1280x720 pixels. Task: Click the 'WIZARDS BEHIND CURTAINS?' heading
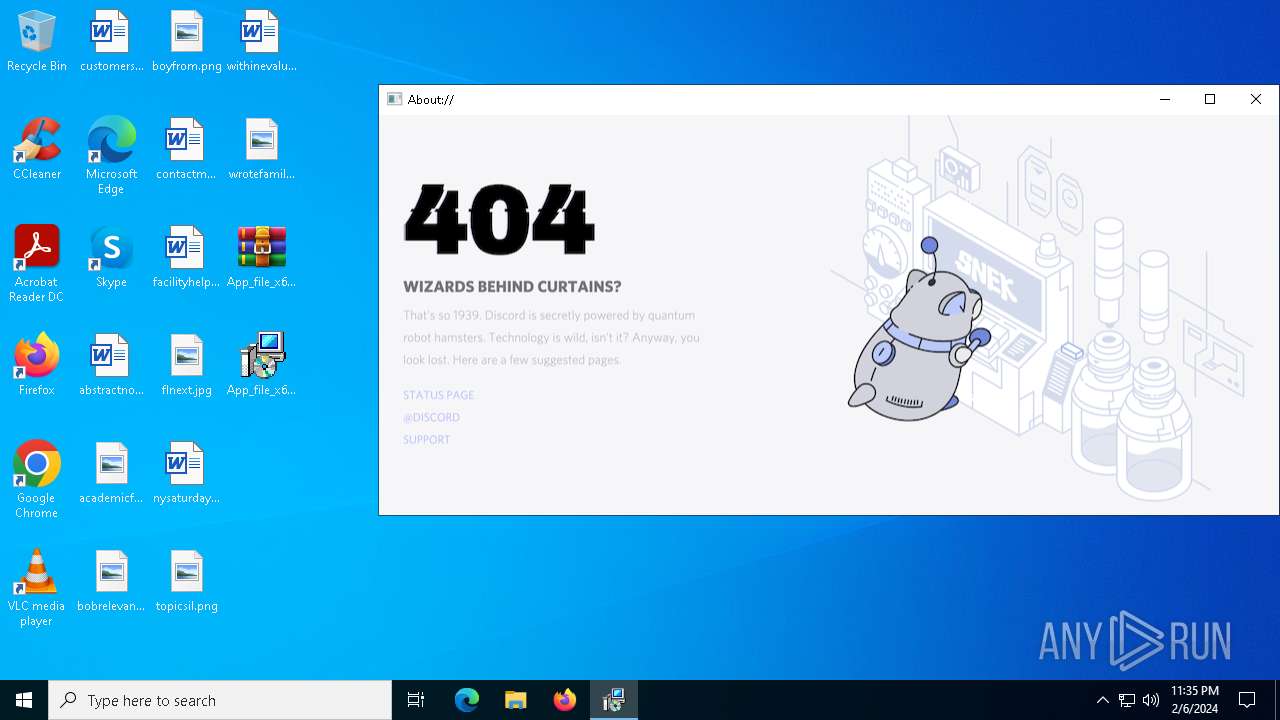pos(512,286)
